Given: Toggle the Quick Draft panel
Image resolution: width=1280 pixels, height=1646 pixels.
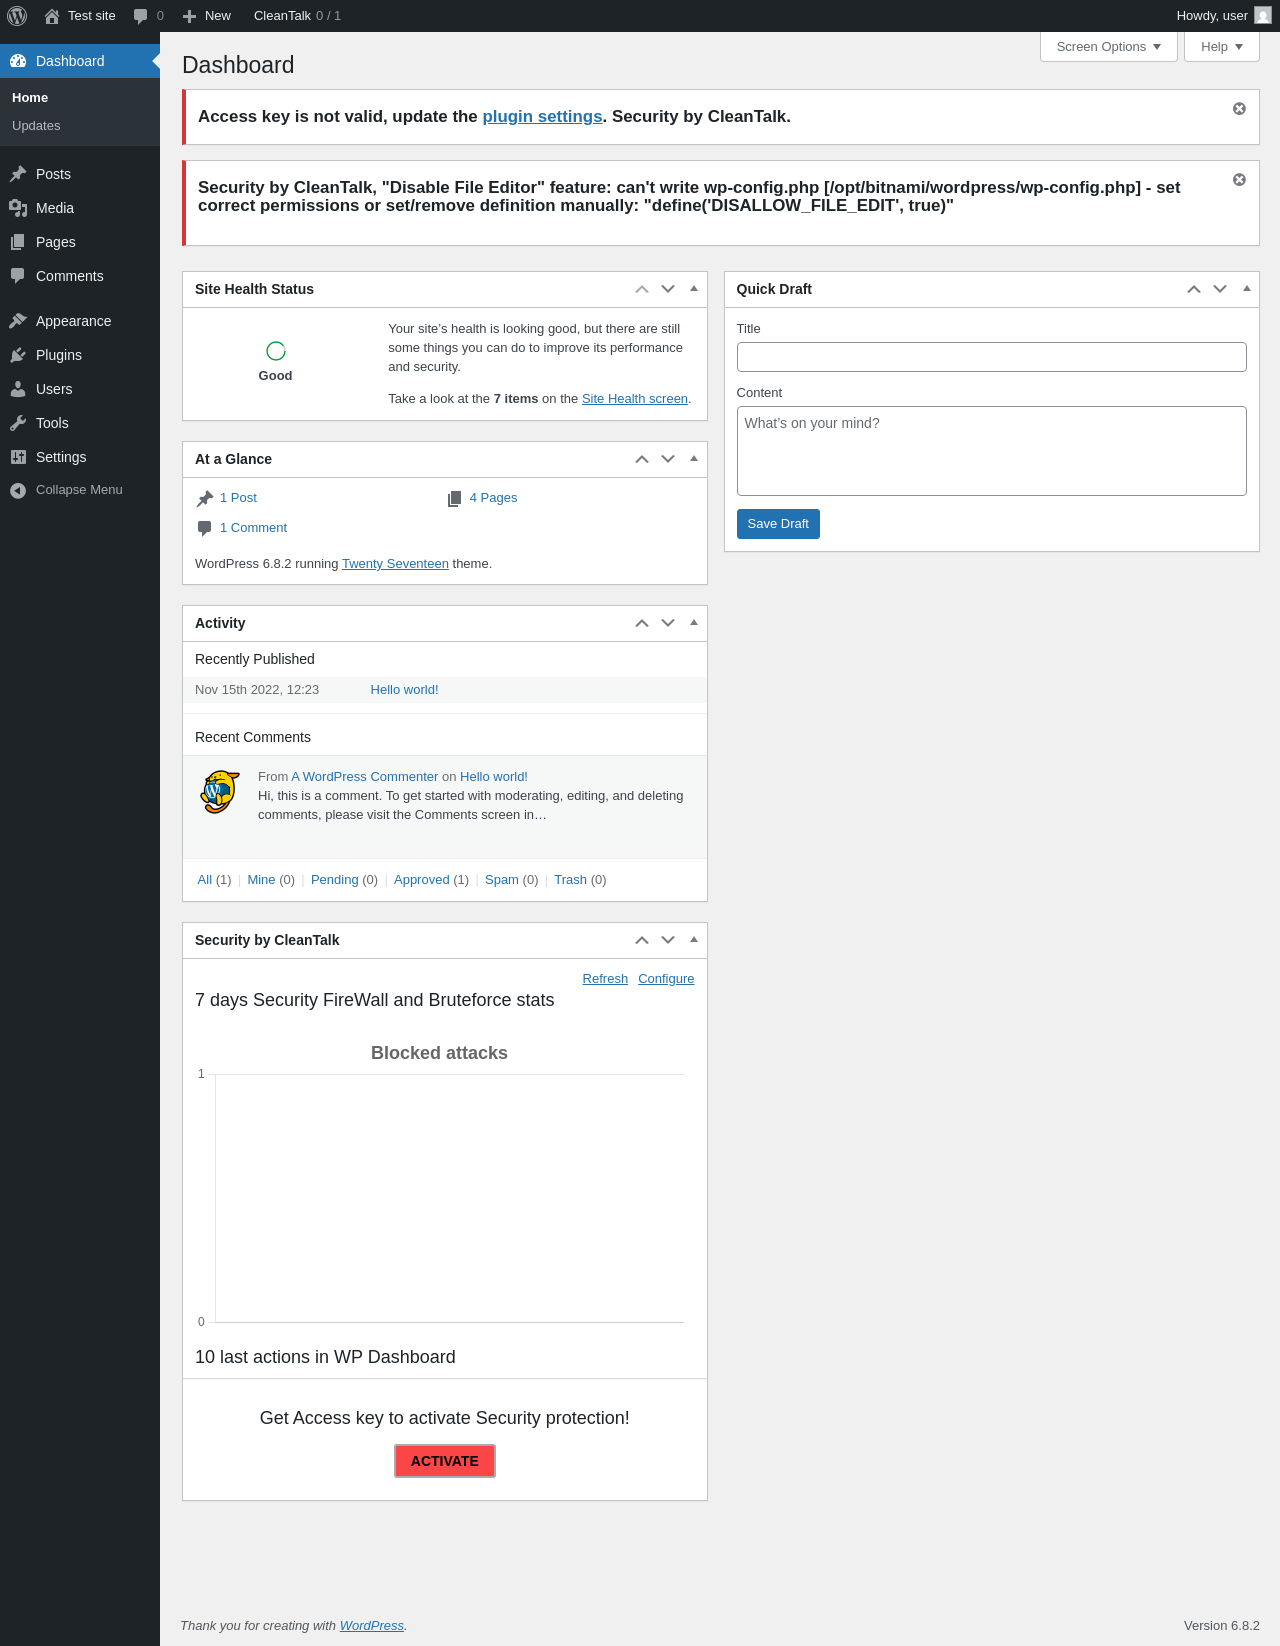Looking at the screenshot, I should (x=1246, y=289).
